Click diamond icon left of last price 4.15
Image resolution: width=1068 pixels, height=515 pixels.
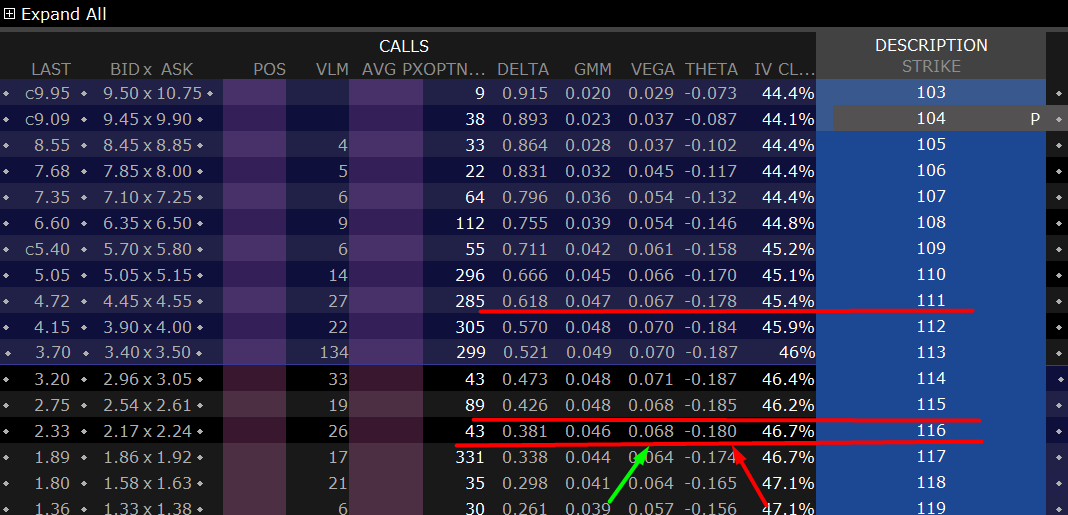[8, 327]
